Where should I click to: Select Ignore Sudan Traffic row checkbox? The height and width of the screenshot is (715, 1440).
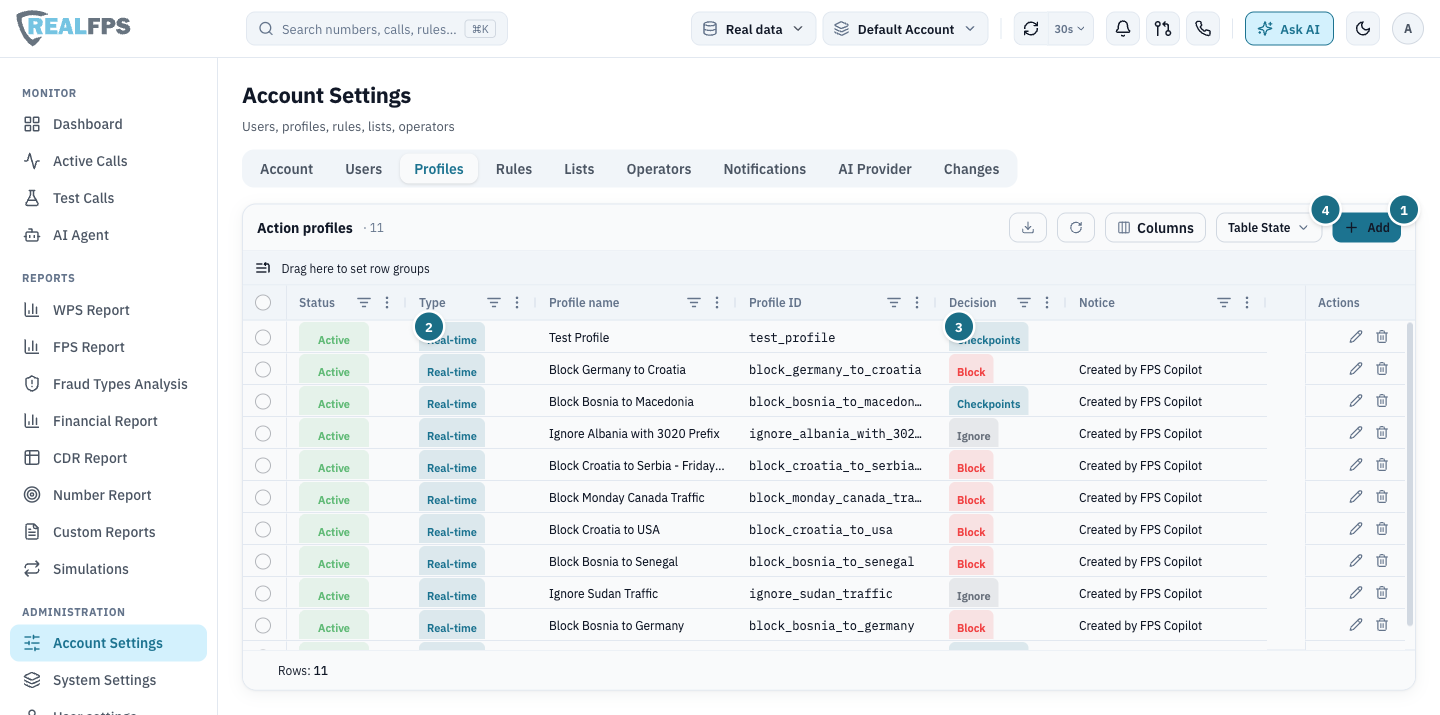pyautogui.click(x=263, y=594)
